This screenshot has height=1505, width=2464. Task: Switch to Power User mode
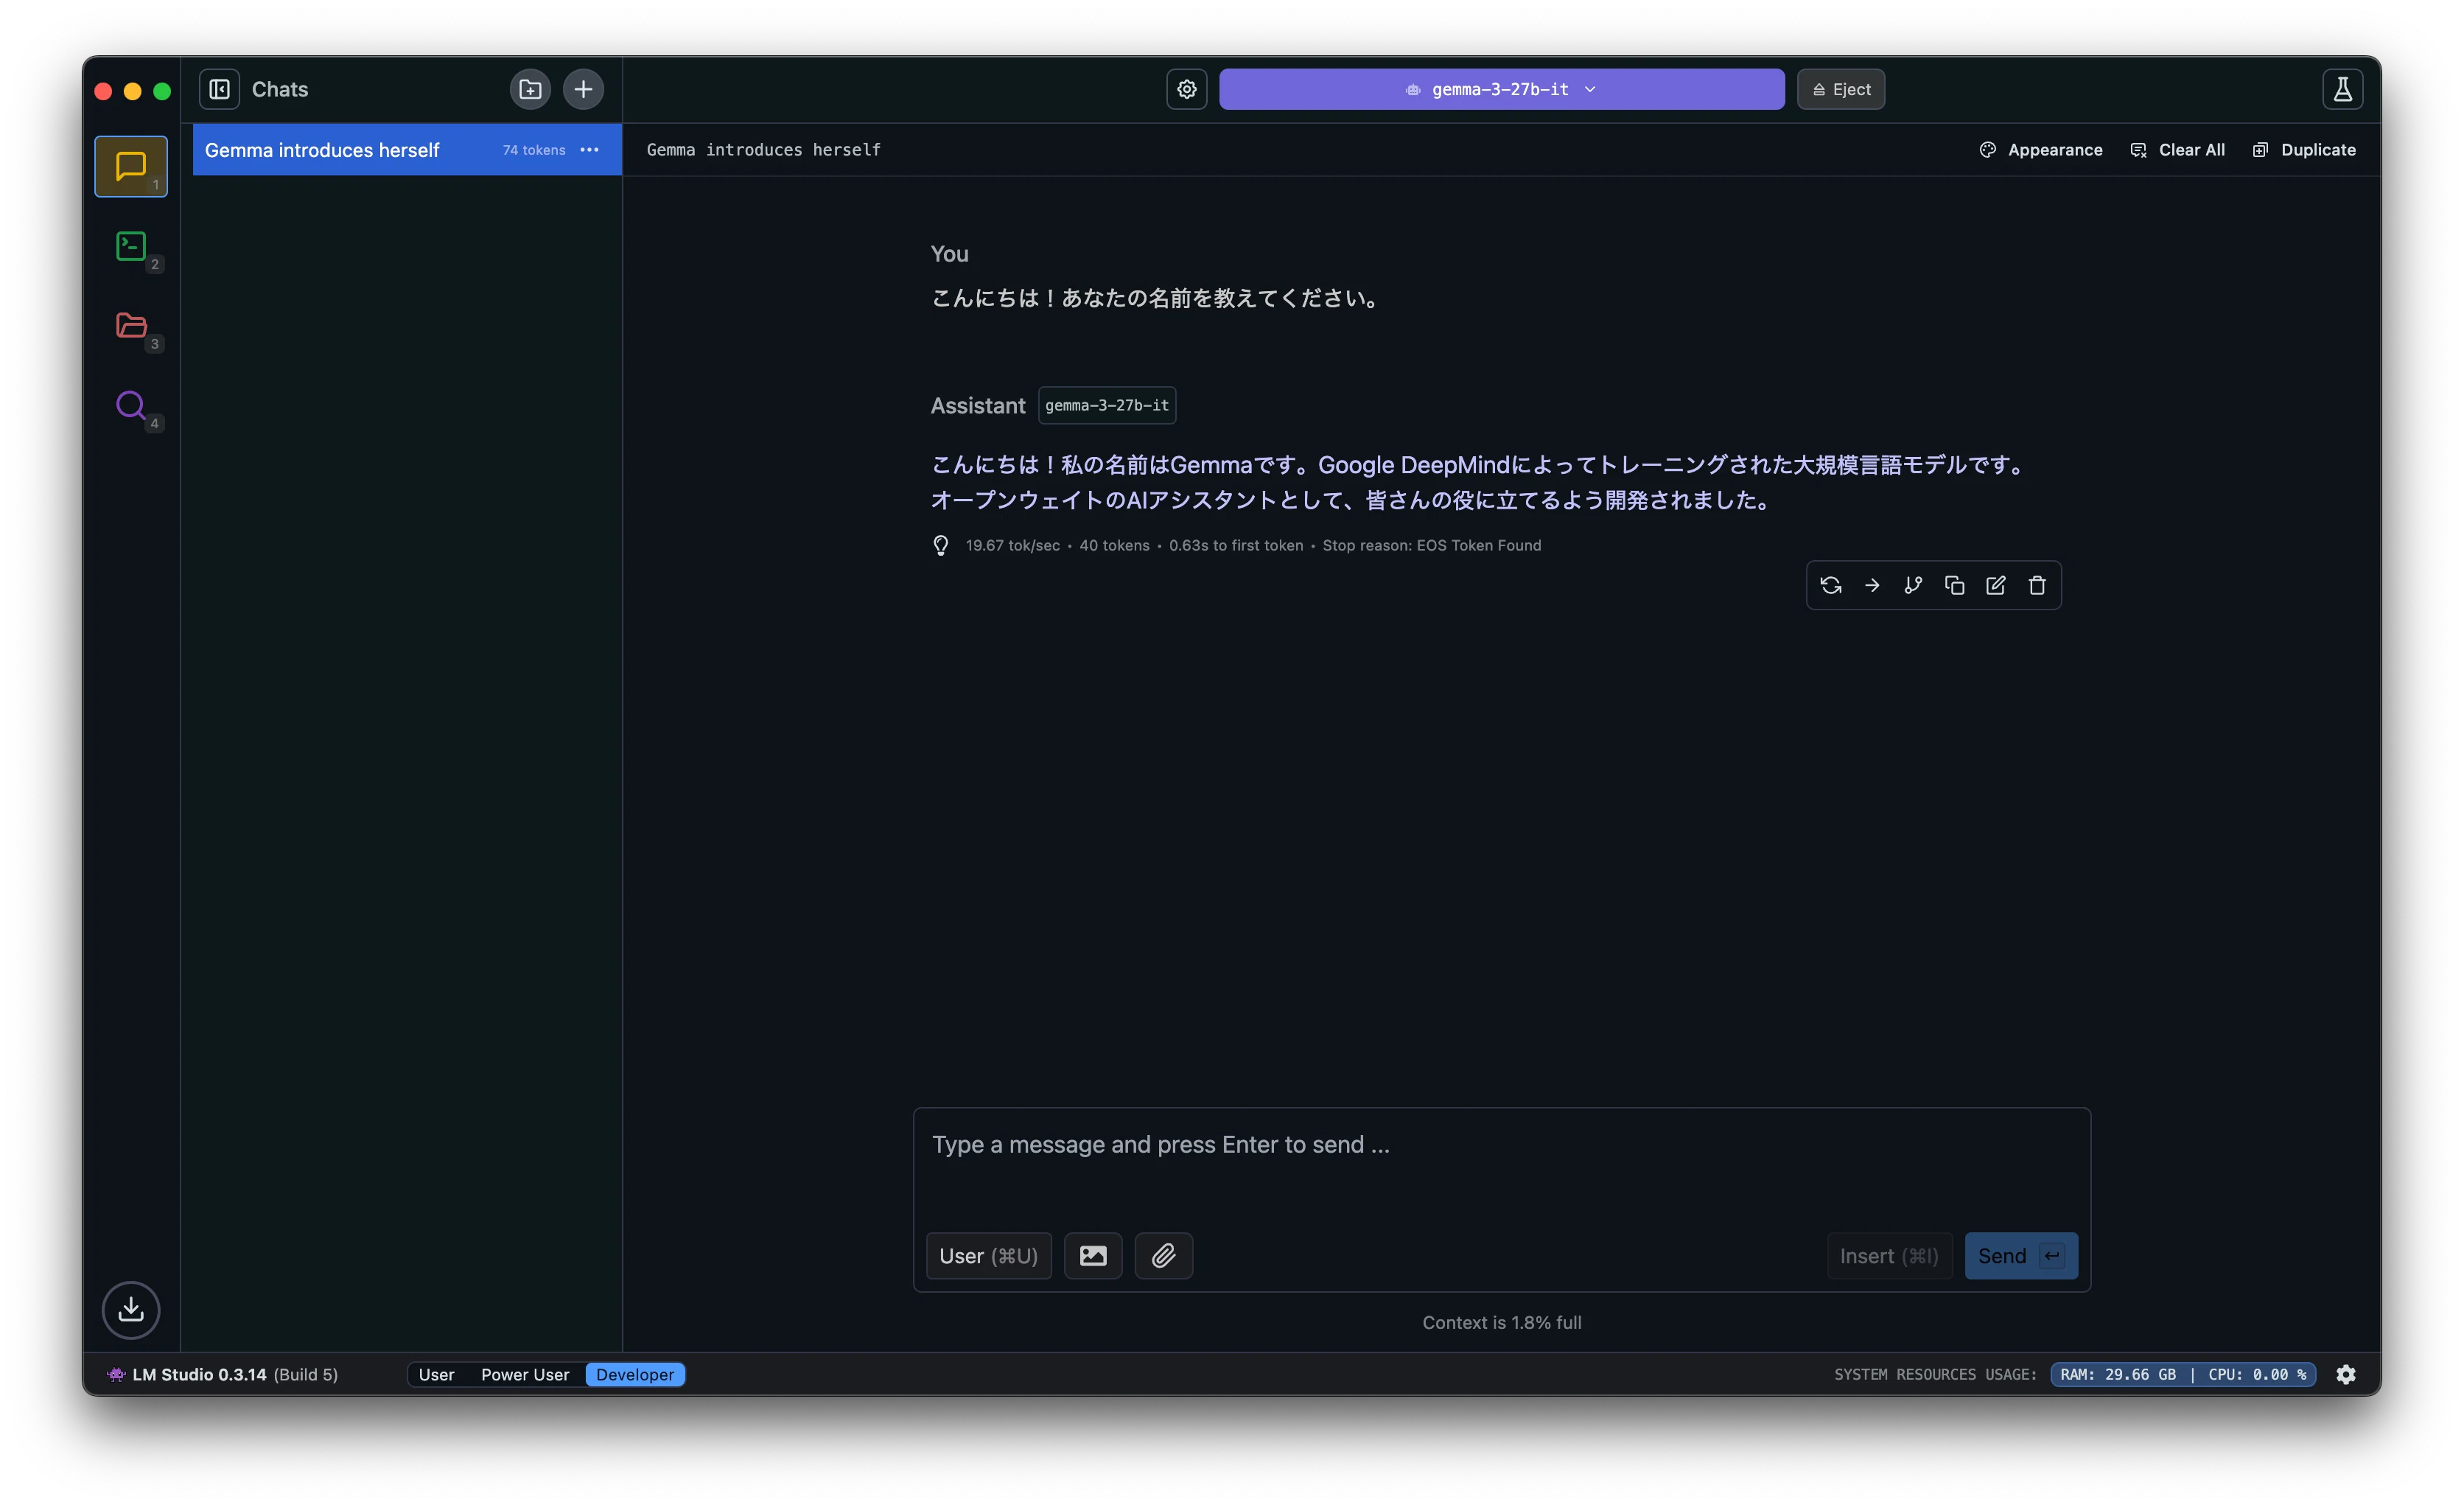pos(525,1374)
